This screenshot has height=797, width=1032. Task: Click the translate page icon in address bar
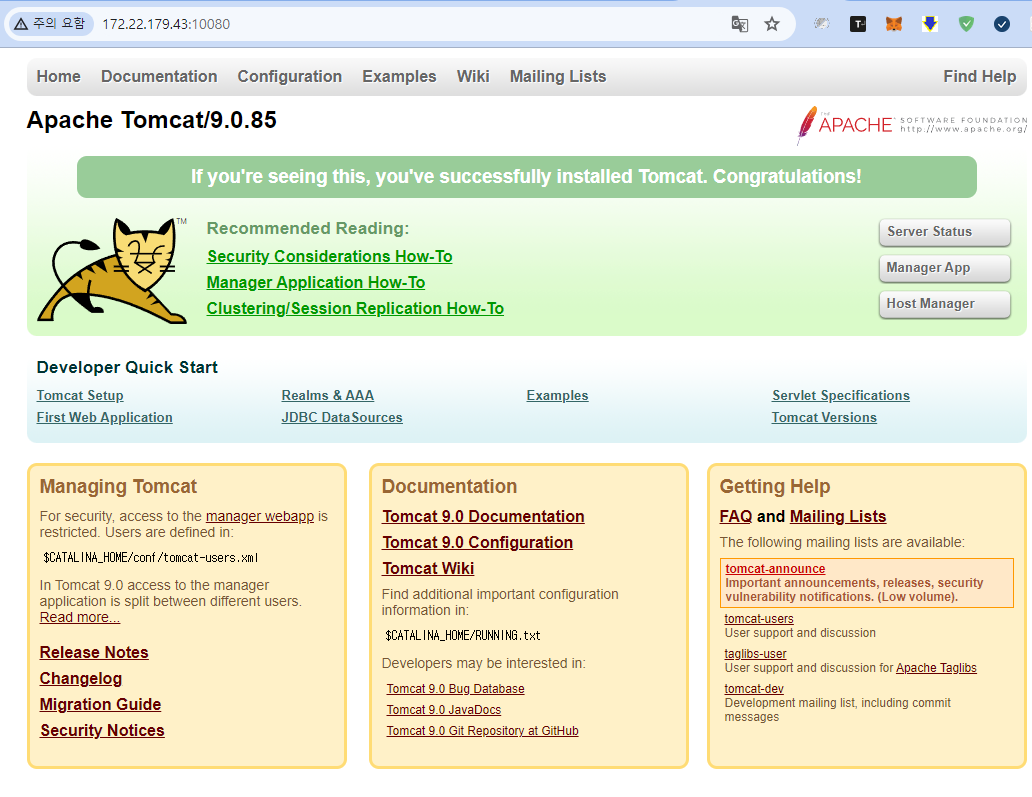740,24
